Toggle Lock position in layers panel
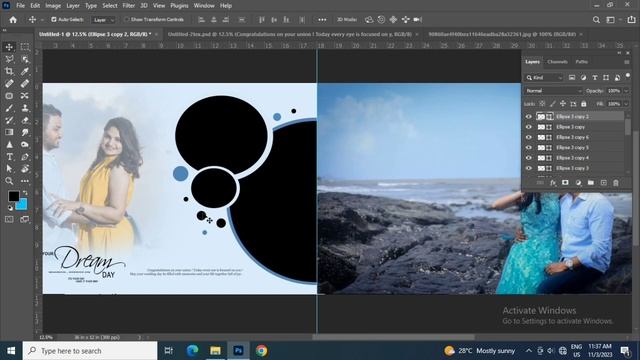The width and height of the screenshot is (640, 360). 563,104
